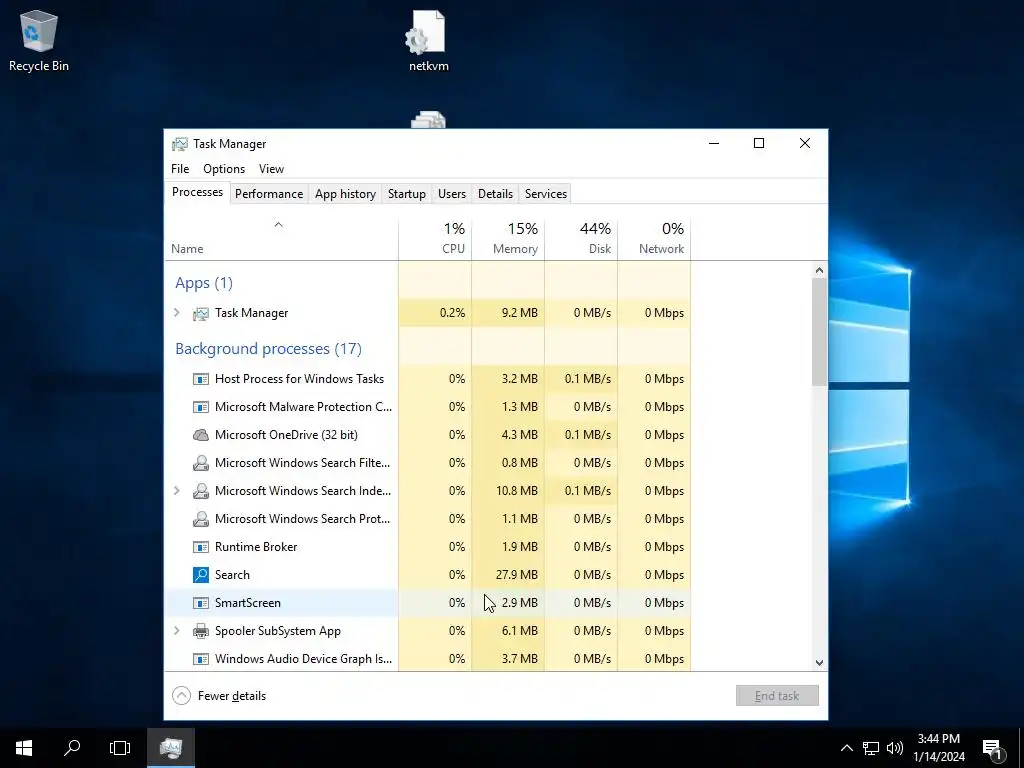Click the Search magnifier process icon
This screenshot has width=1024, height=768.
pos(200,575)
